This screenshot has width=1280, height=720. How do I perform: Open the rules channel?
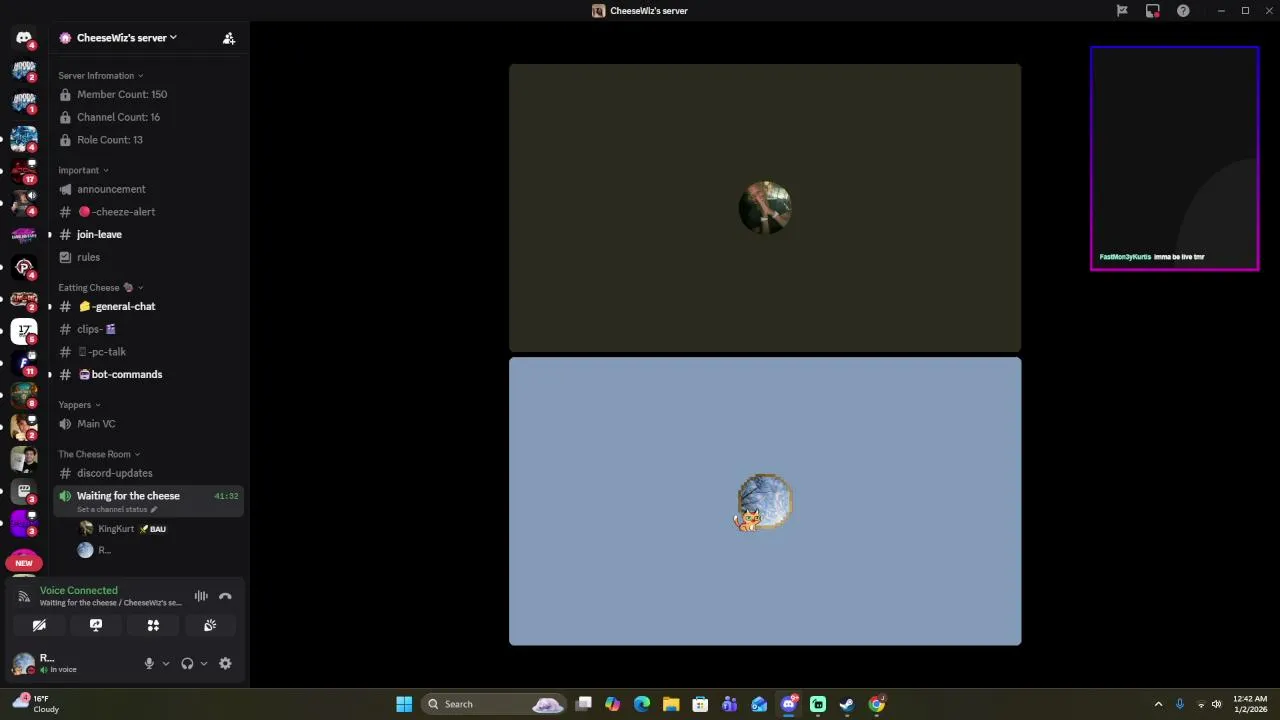(149, 257)
